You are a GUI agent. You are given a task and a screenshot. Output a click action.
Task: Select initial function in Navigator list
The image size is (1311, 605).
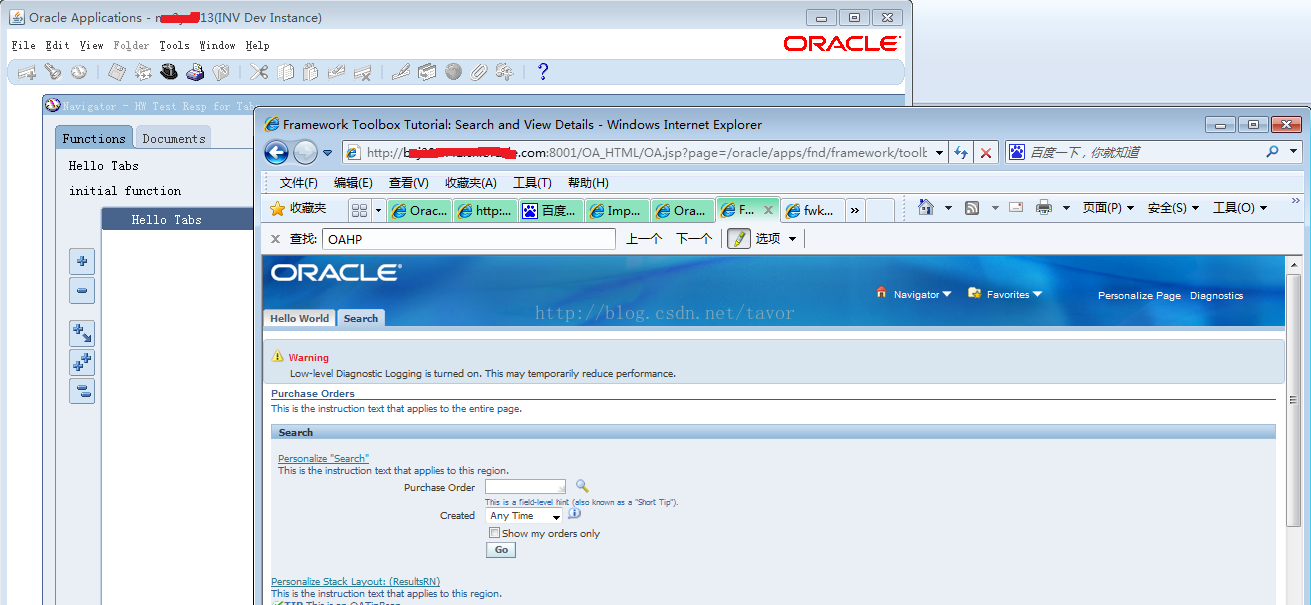[x=125, y=190]
